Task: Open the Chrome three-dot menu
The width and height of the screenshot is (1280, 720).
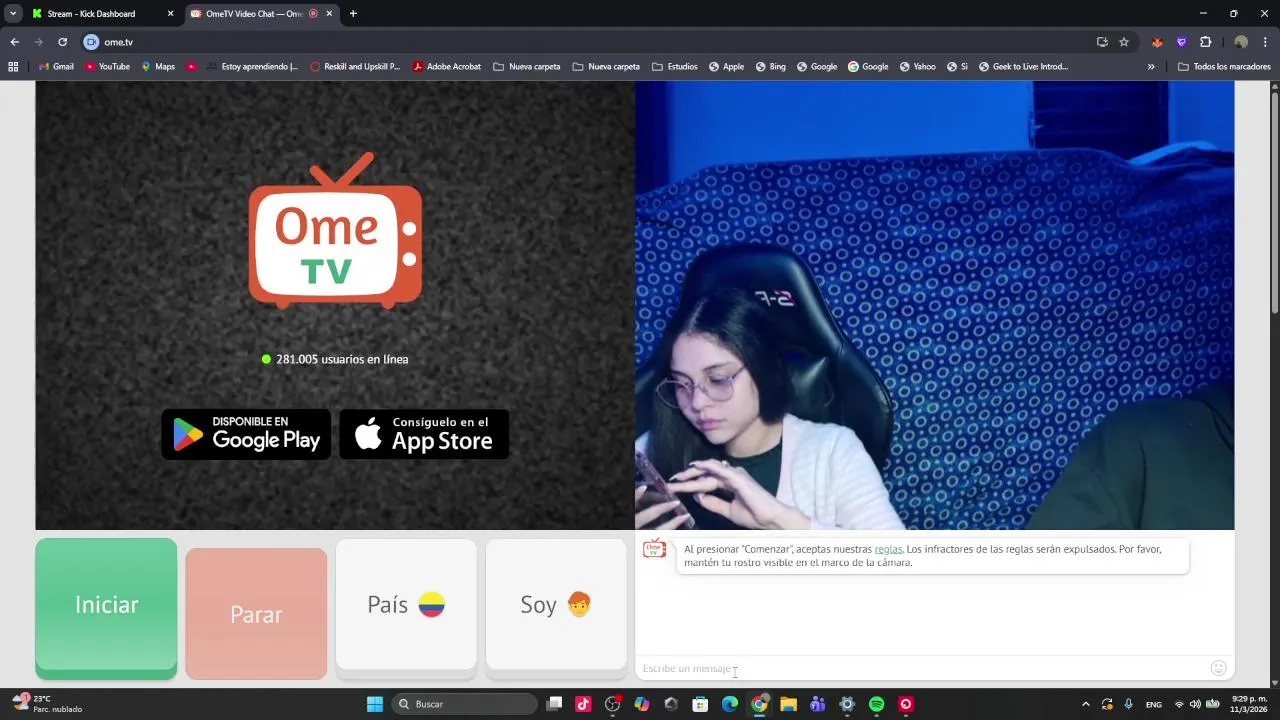Action: (x=1266, y=42)
